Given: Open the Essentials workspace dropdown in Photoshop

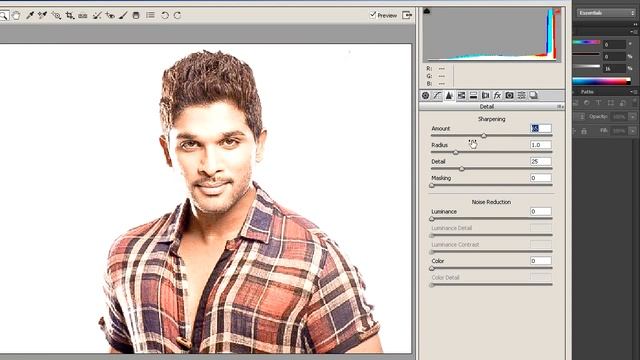Looking at the screenshot, I should 606,13.
